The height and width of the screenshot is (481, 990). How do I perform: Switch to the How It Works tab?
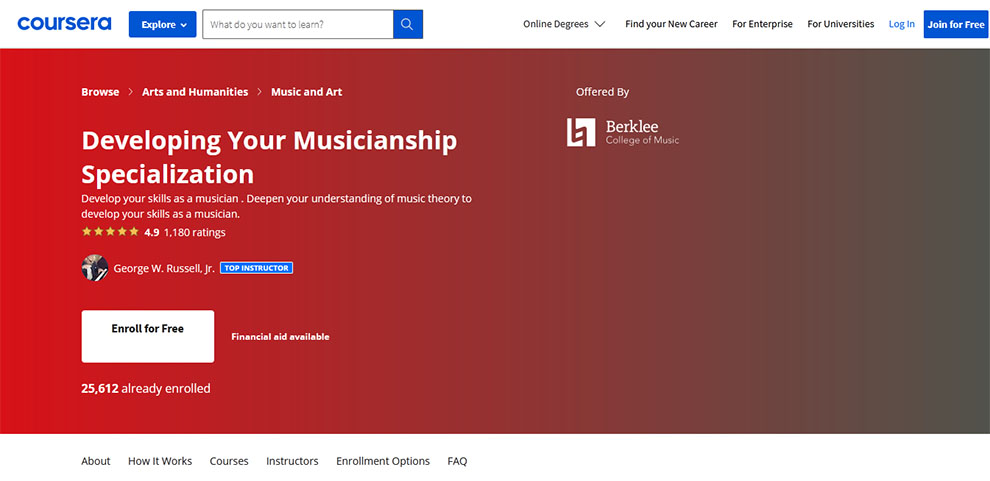tap(160, 461)
